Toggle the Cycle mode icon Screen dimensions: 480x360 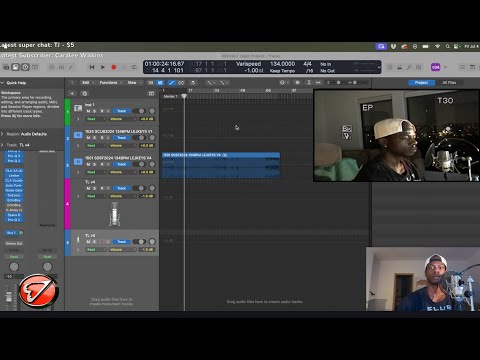pos(134,67)
